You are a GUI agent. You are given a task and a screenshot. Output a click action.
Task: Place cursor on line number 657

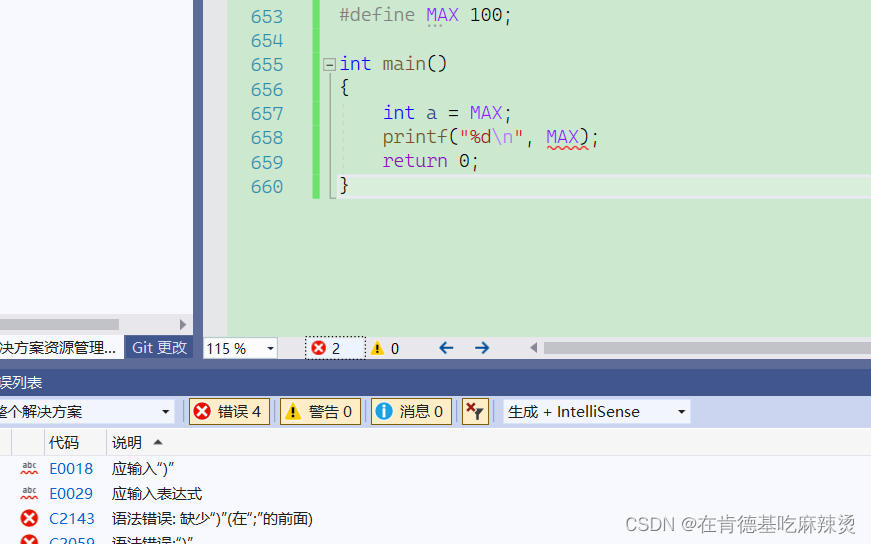coord(267,113)
